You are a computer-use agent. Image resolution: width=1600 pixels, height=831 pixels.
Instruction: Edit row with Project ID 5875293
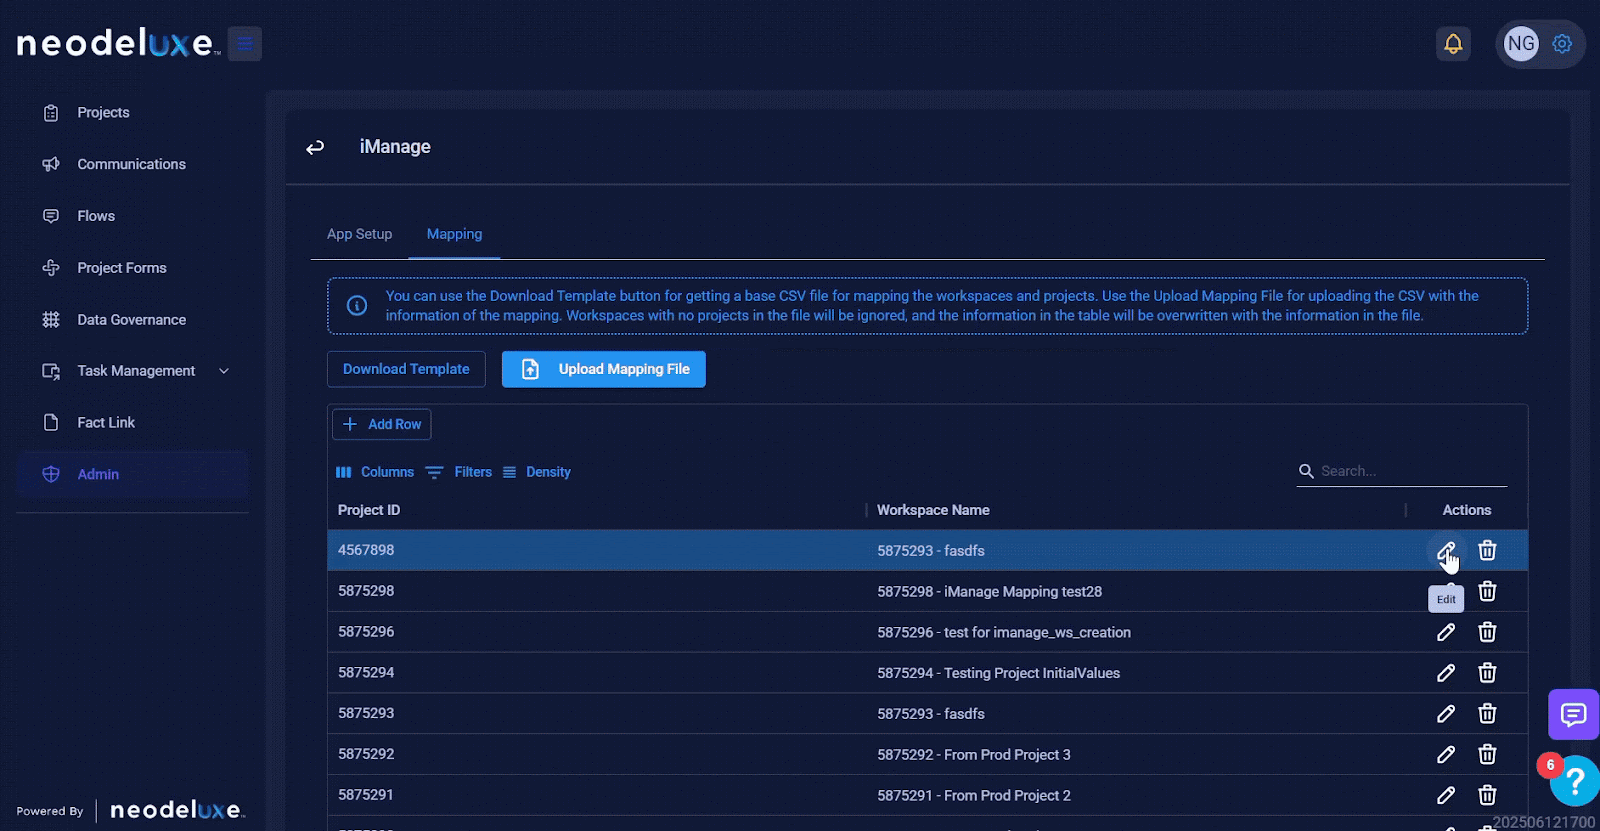1446,714
